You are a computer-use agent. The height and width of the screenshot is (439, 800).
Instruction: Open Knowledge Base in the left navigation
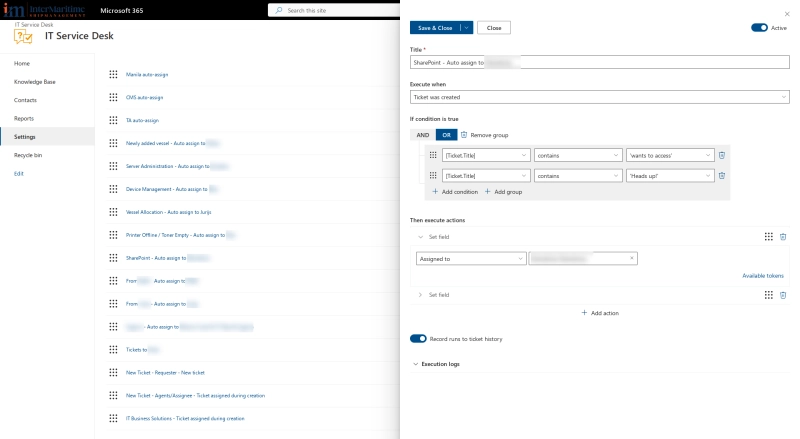[x=35, y=82]
